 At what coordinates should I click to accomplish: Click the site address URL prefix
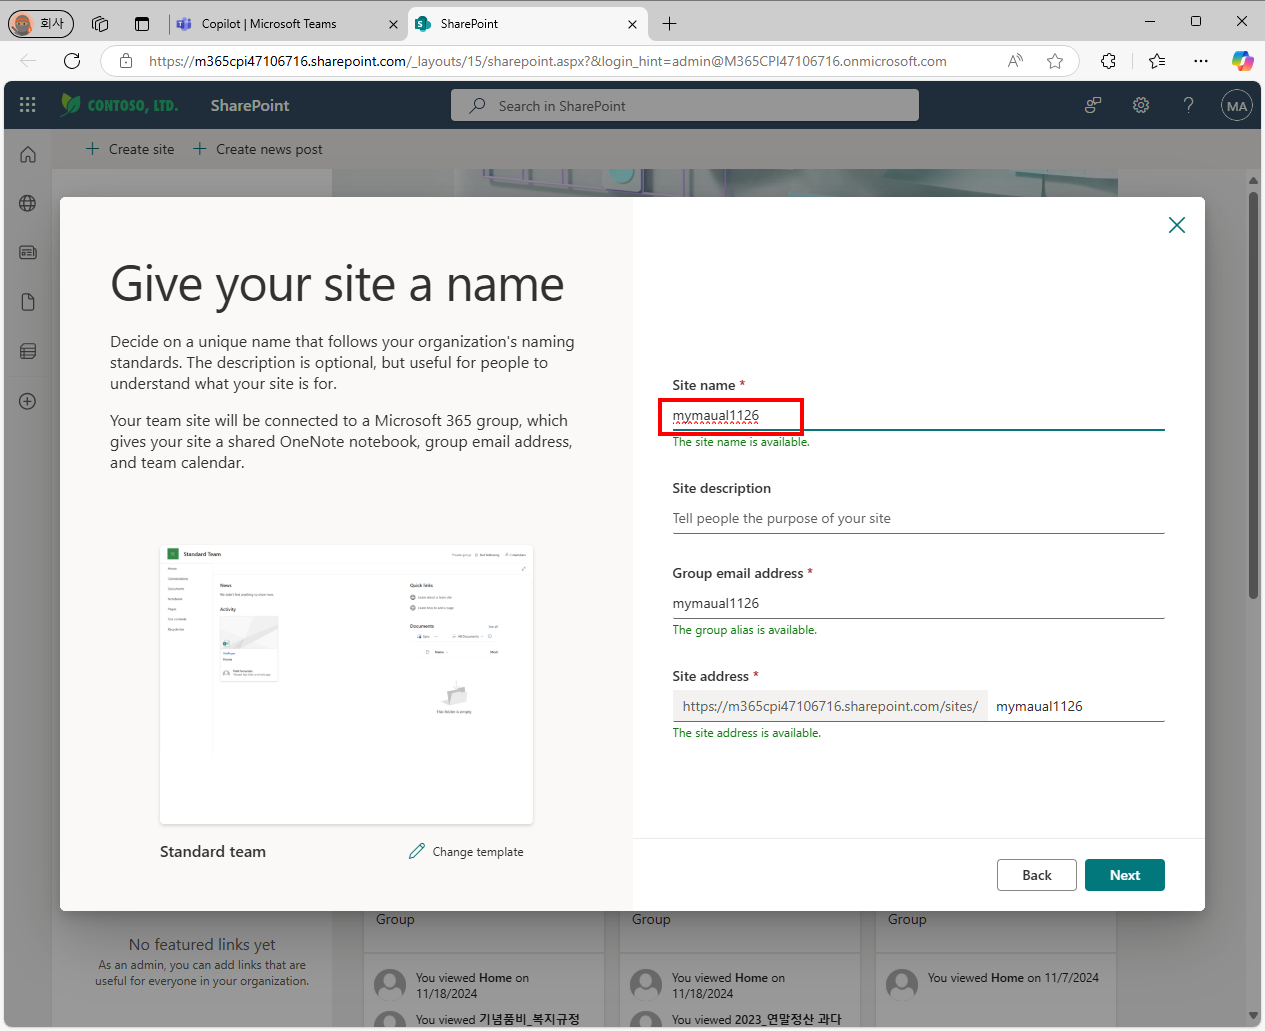[x=830, y=706]
